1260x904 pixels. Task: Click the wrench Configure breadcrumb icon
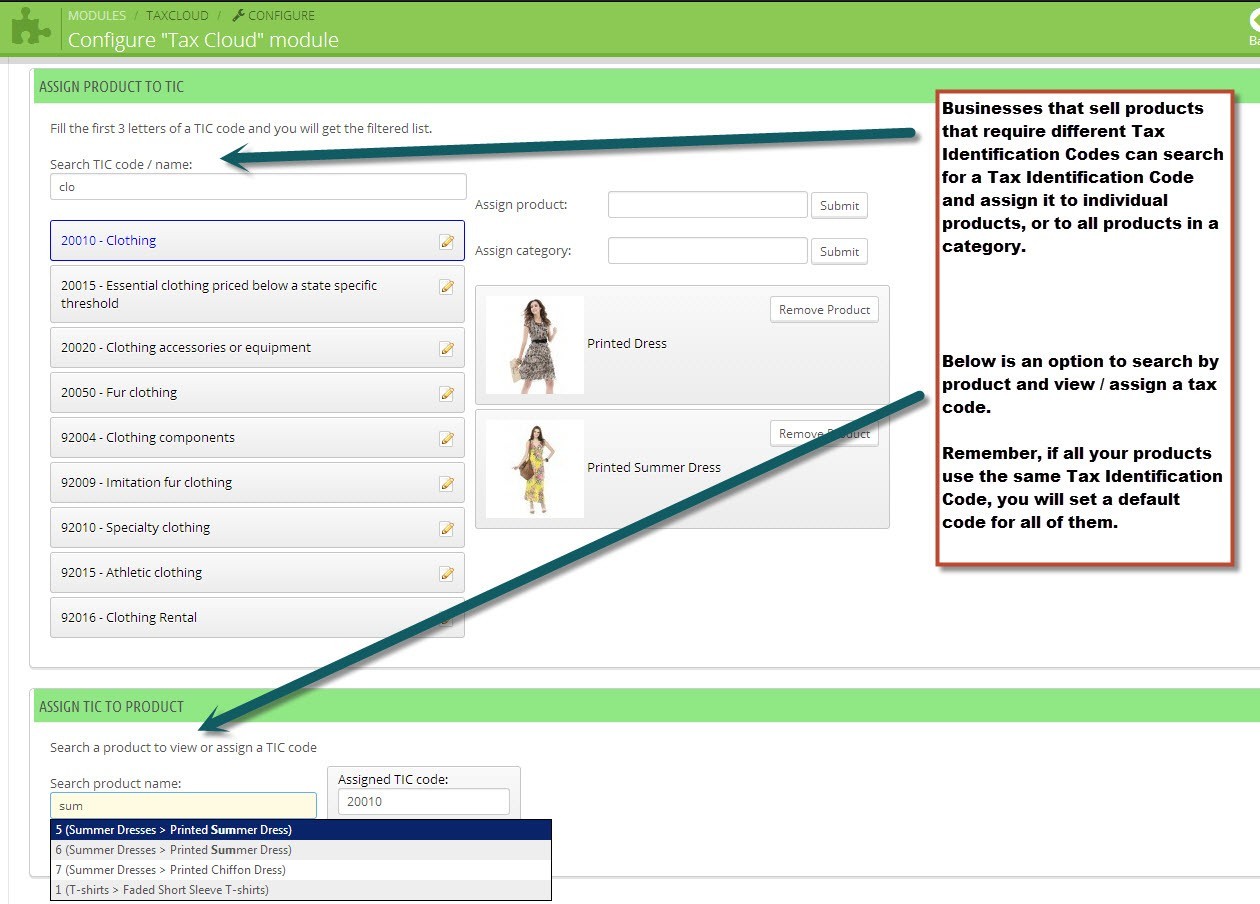point(238,15)
